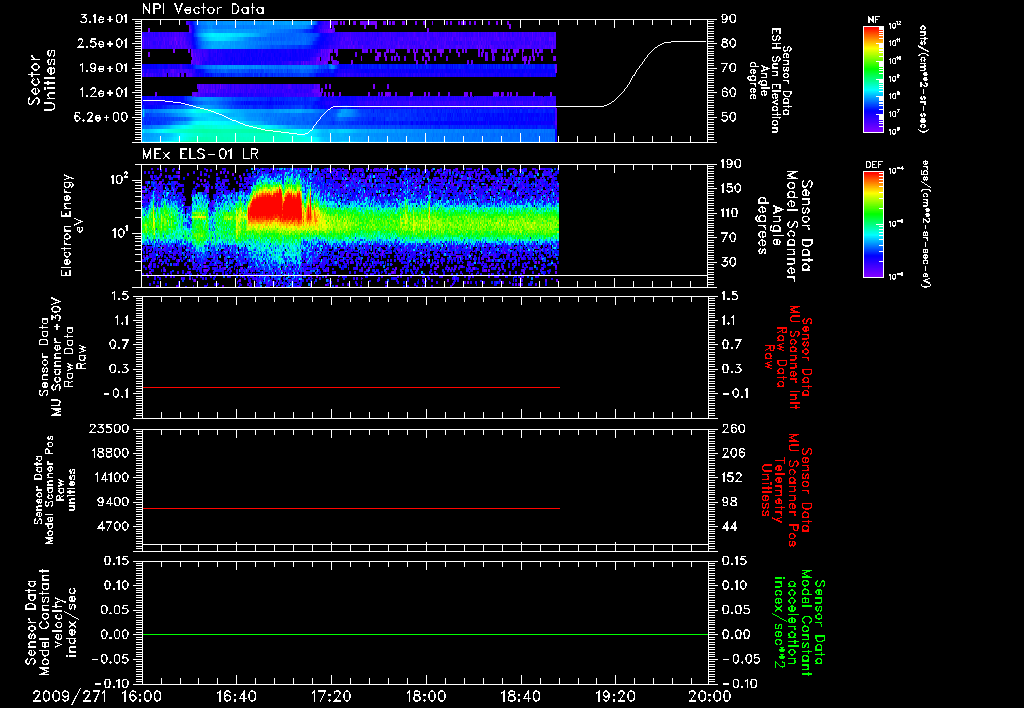Click the red Model Scanner Pos line
1024x708 pixels.
coord(351,508)
